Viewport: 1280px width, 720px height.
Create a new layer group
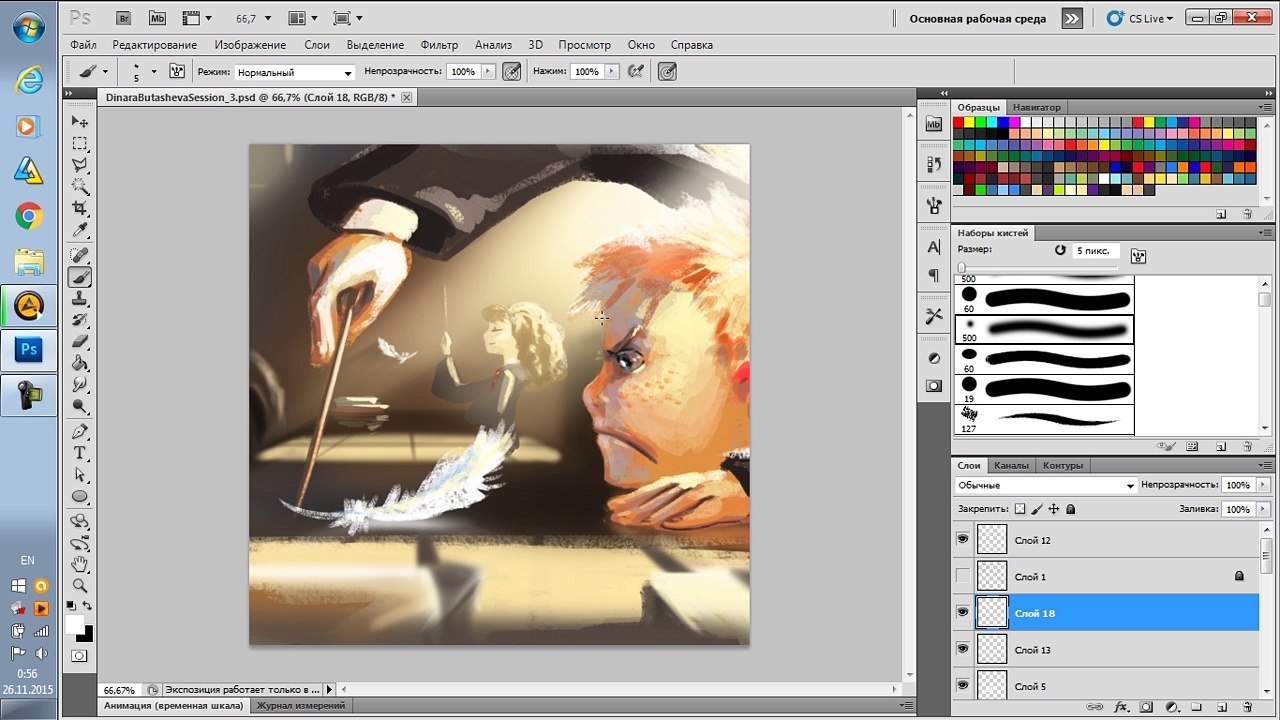point(1196,707)
